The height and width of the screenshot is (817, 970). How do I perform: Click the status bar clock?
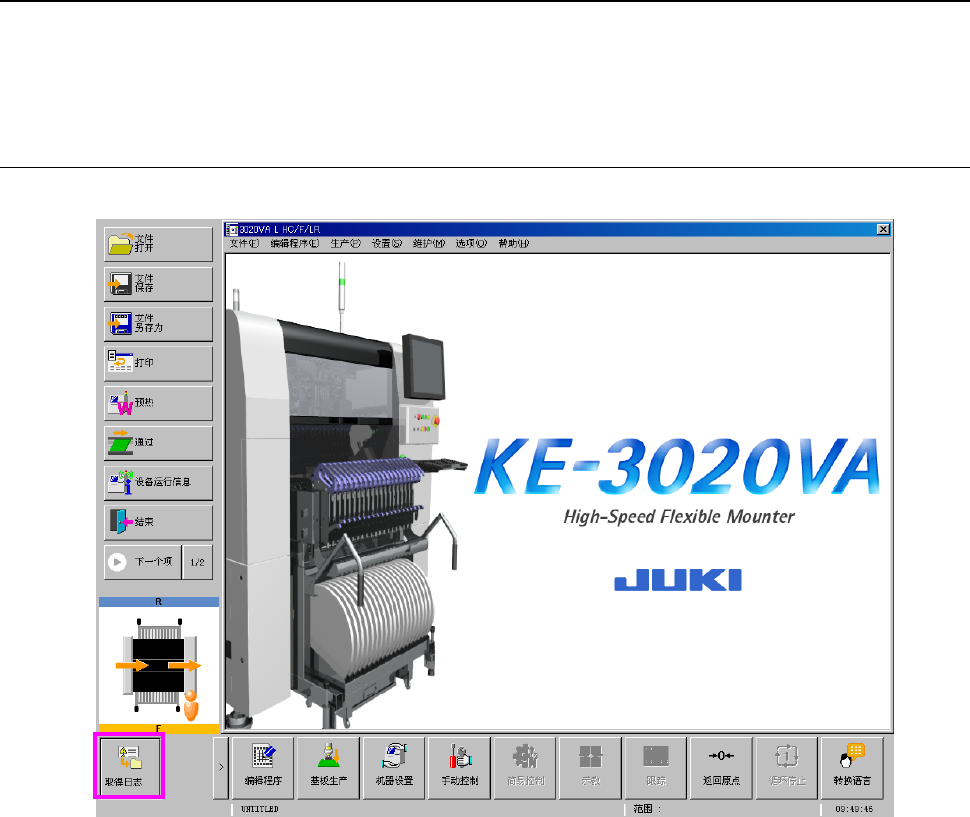click(854, 809)
